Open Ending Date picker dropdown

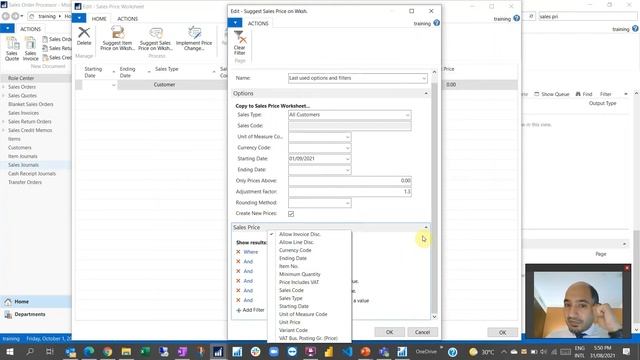coord(347,170)
